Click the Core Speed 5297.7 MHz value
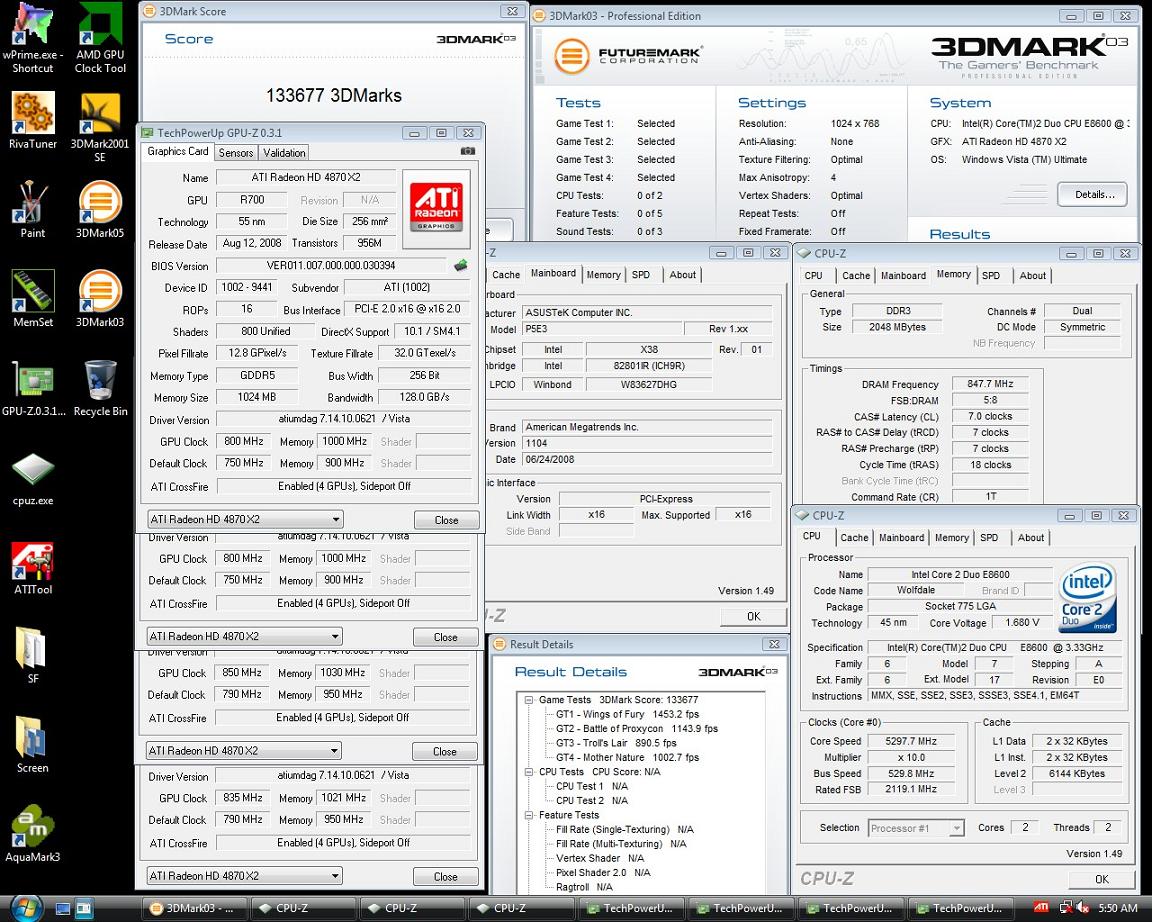This screenshot has width=1152, height=922. pyautogui.click(x=911, y=741)
